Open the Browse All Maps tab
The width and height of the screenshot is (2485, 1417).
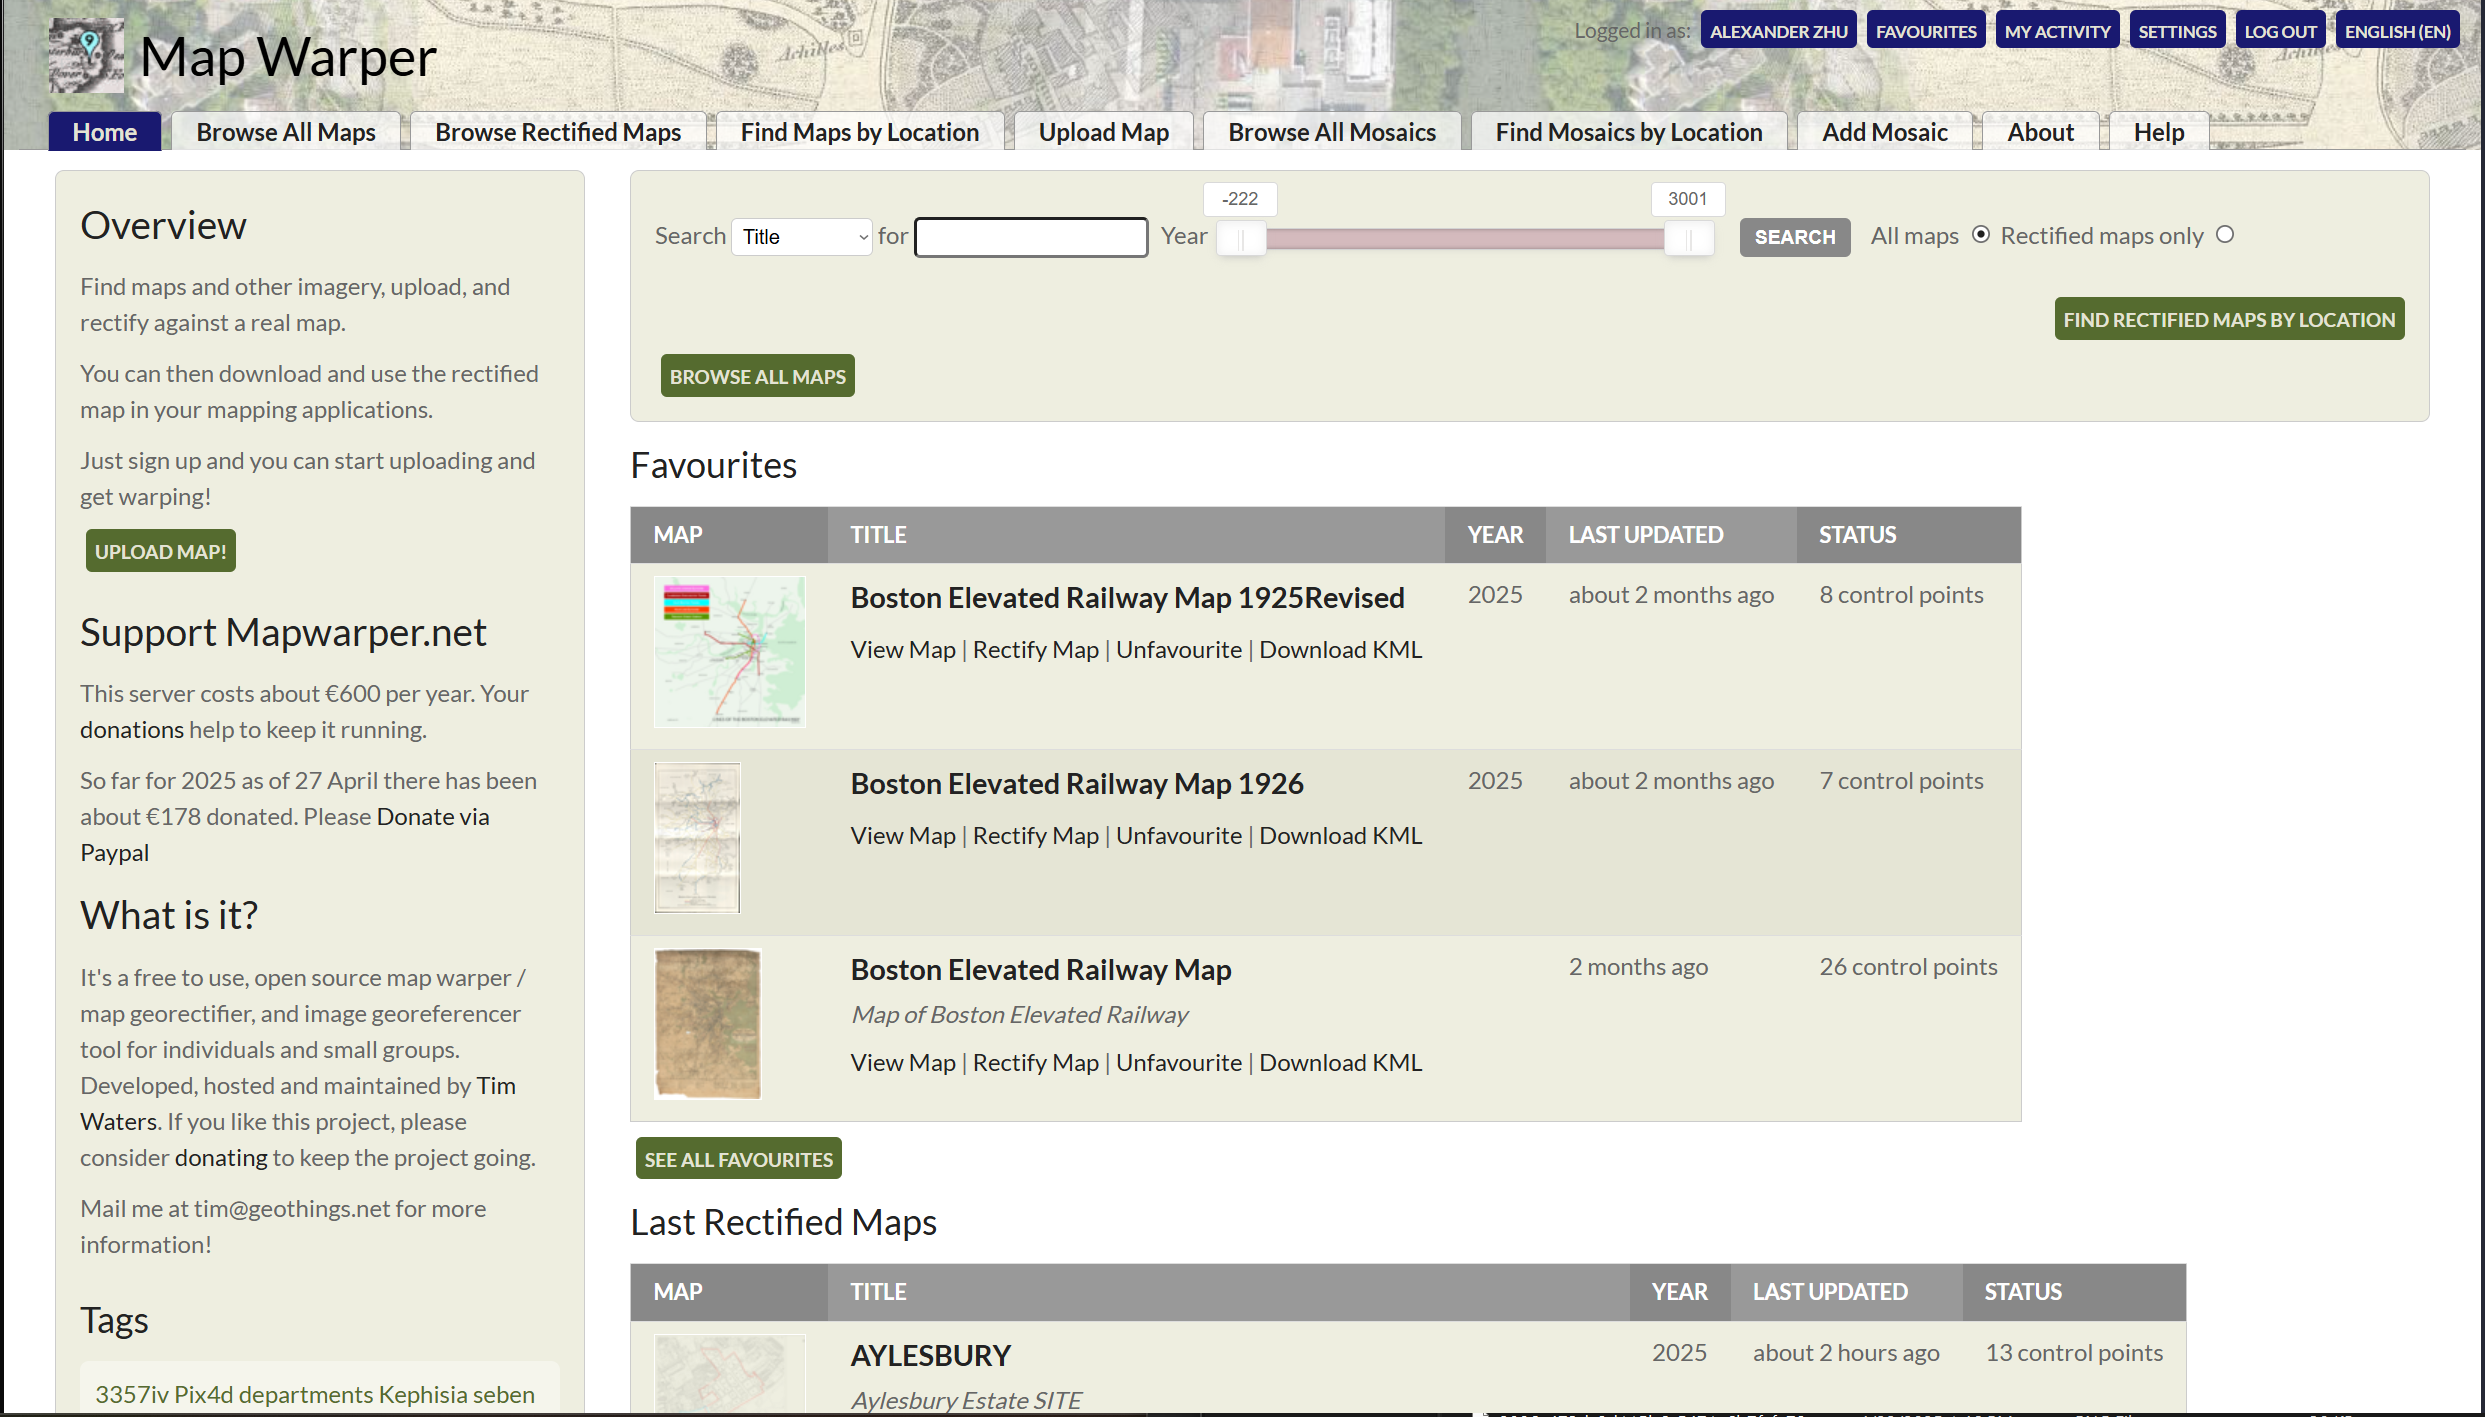click(286, 132)
